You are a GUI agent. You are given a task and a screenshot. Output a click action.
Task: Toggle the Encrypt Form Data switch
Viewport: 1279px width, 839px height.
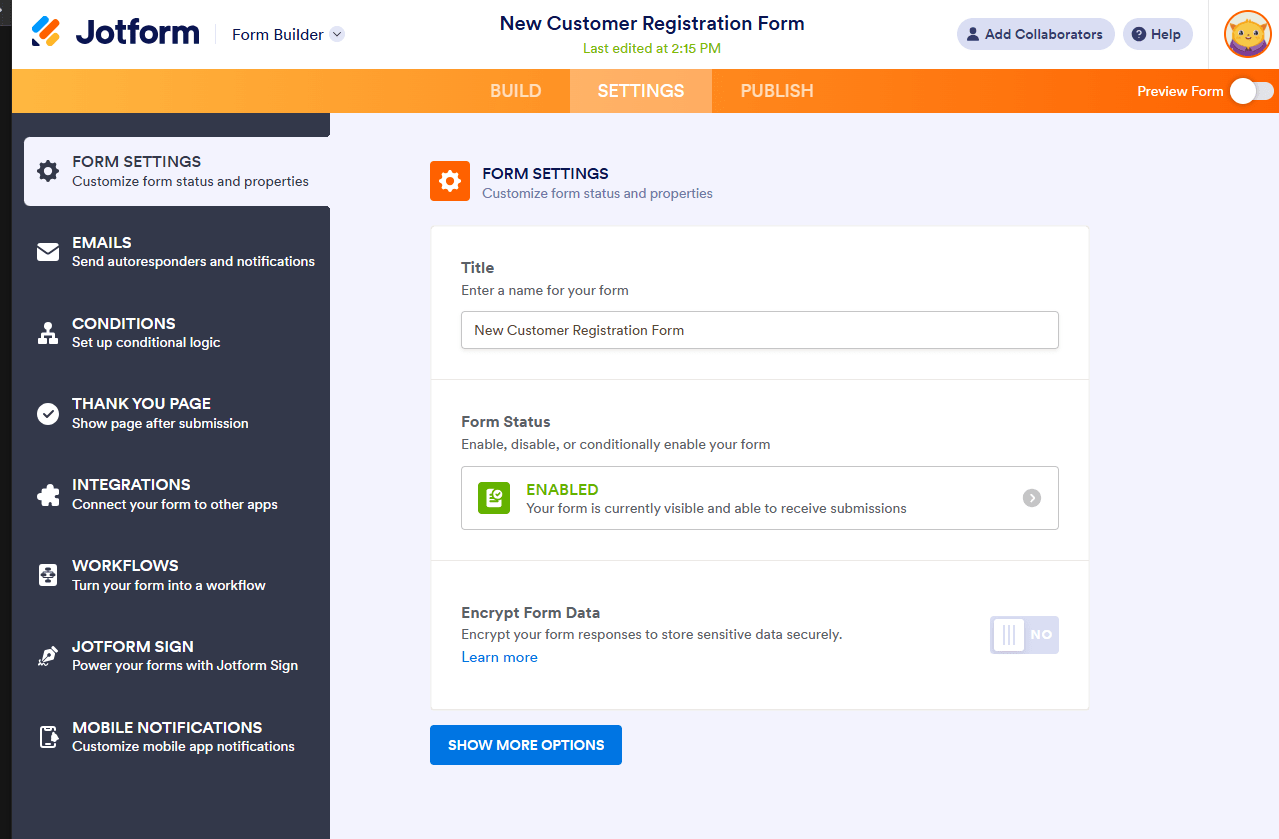(x=1024, y=635)
